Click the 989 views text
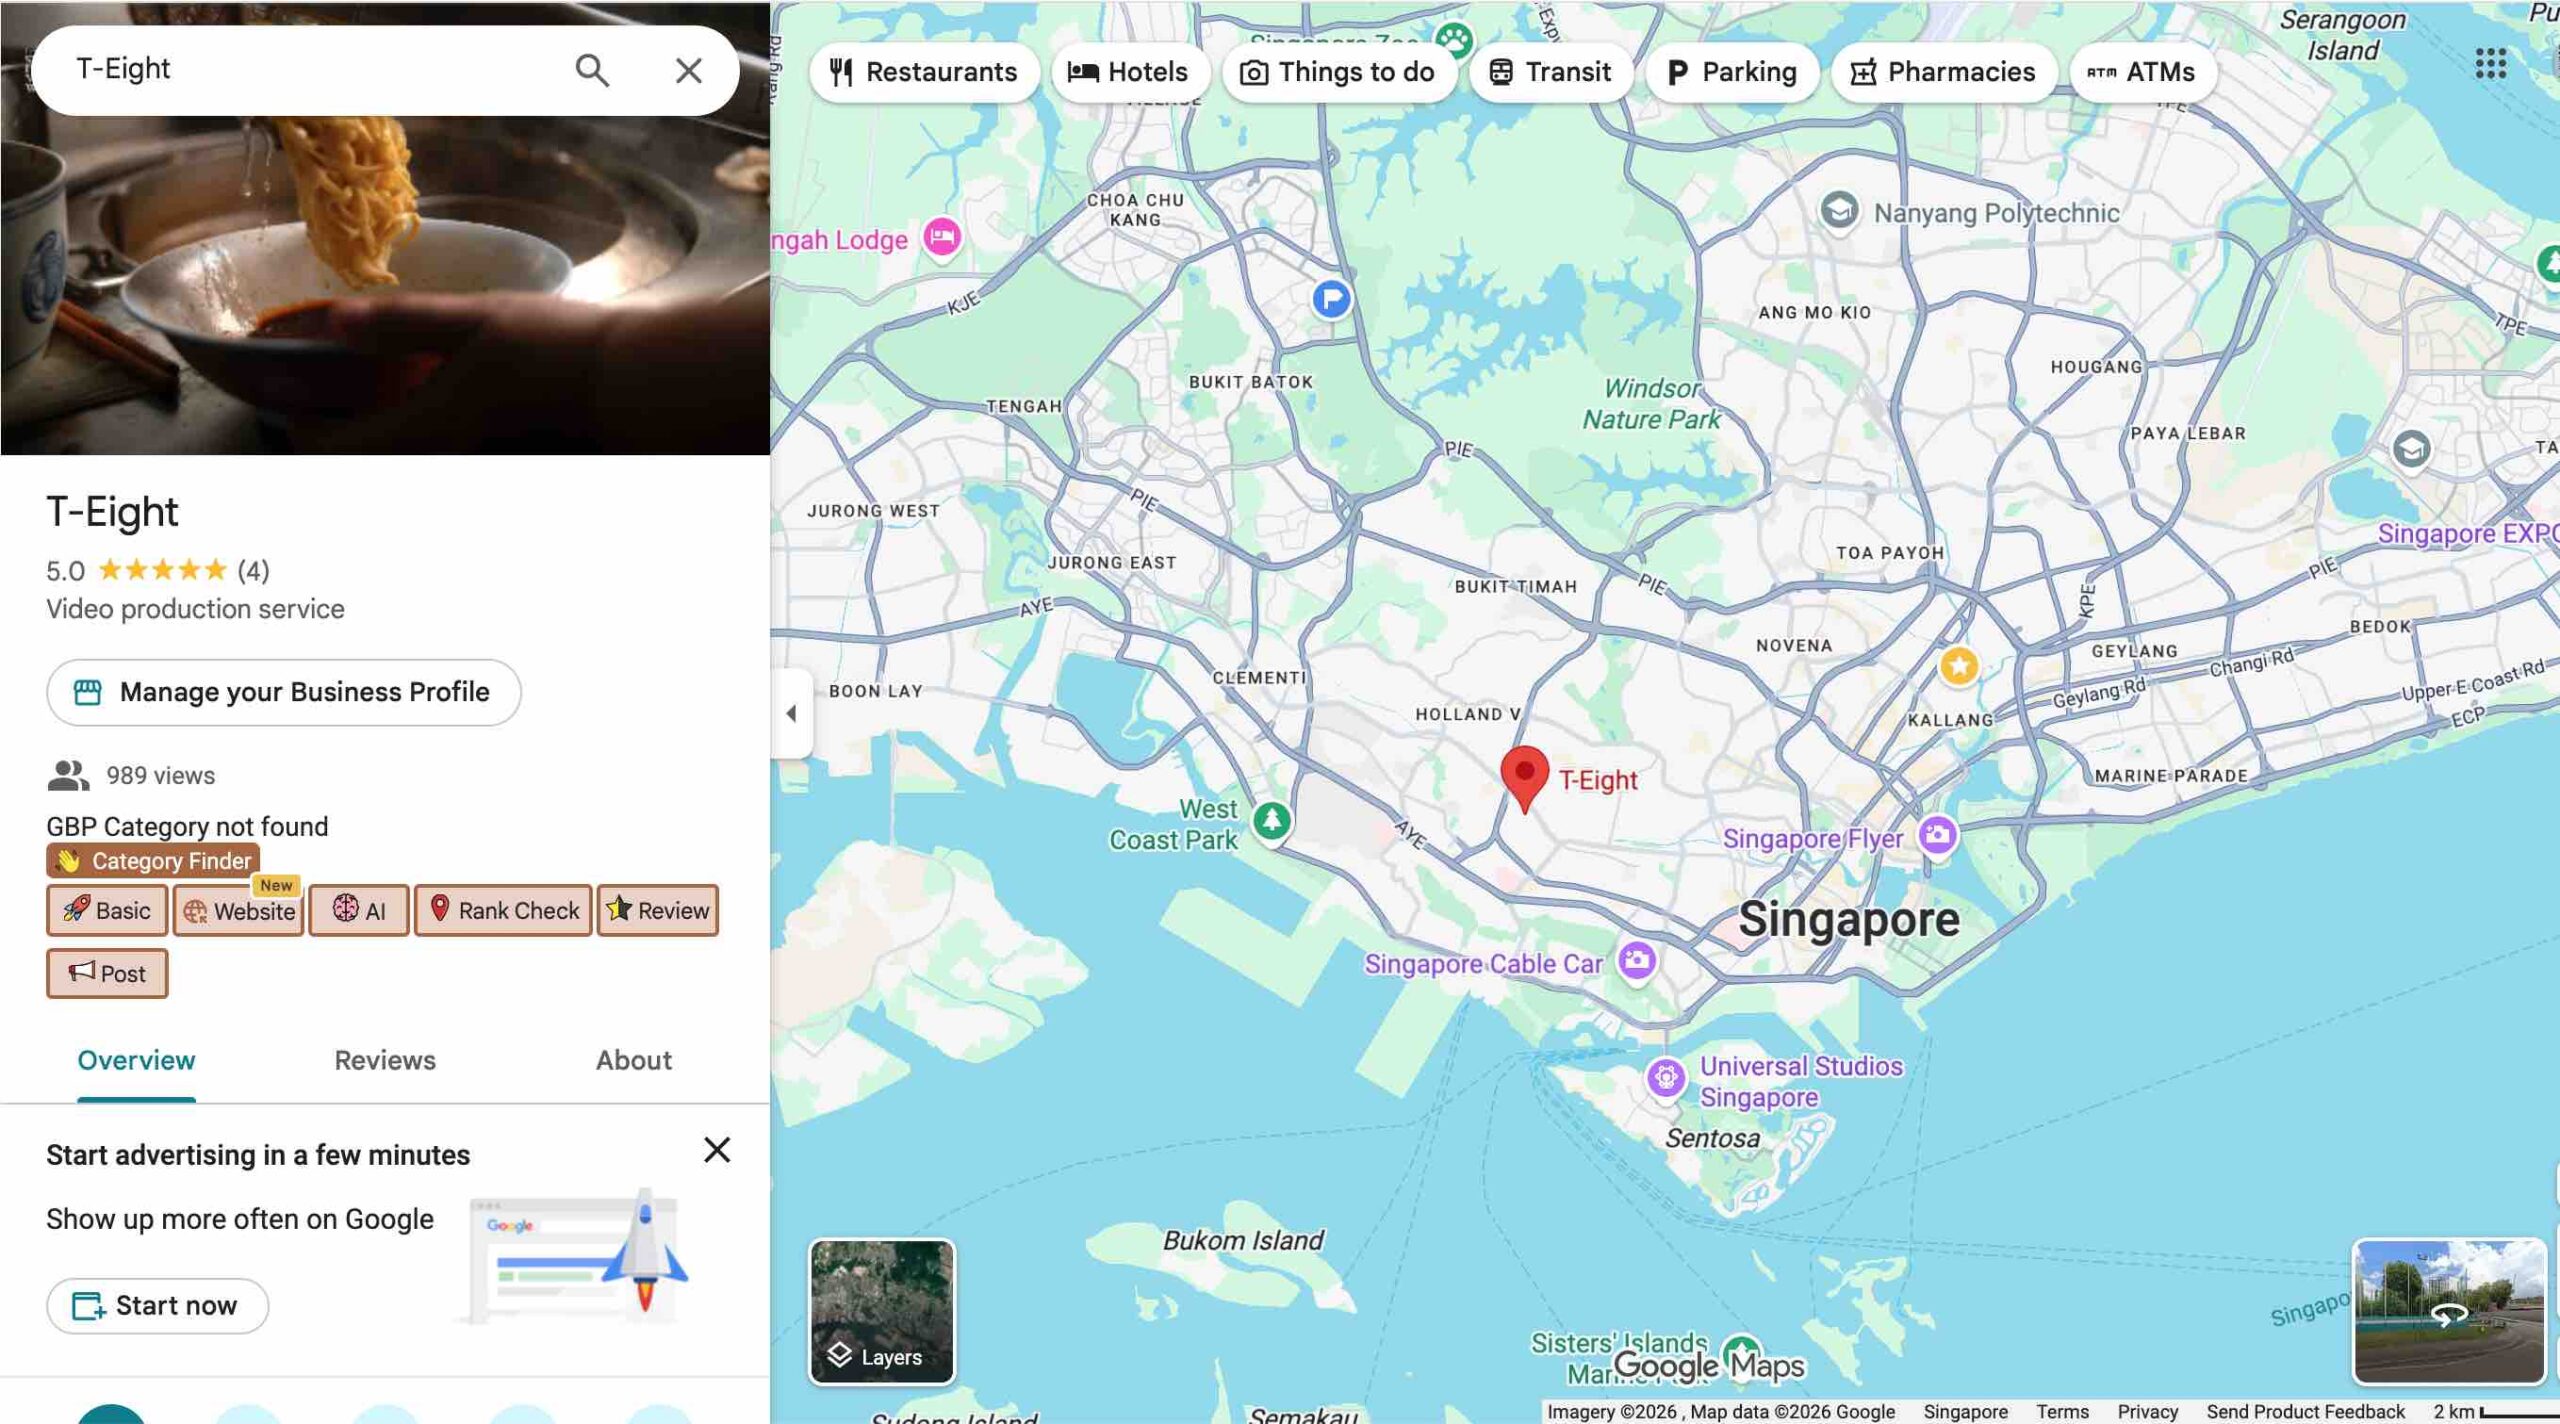 [x=161, y=775]
